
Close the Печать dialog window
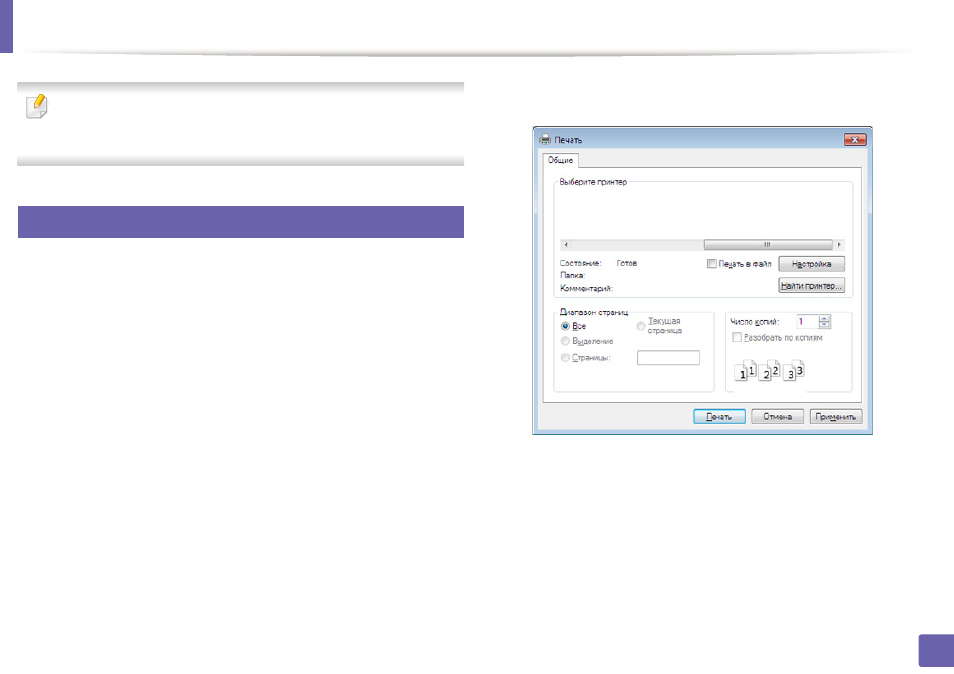pyautogui.click(x=855, y=139)
